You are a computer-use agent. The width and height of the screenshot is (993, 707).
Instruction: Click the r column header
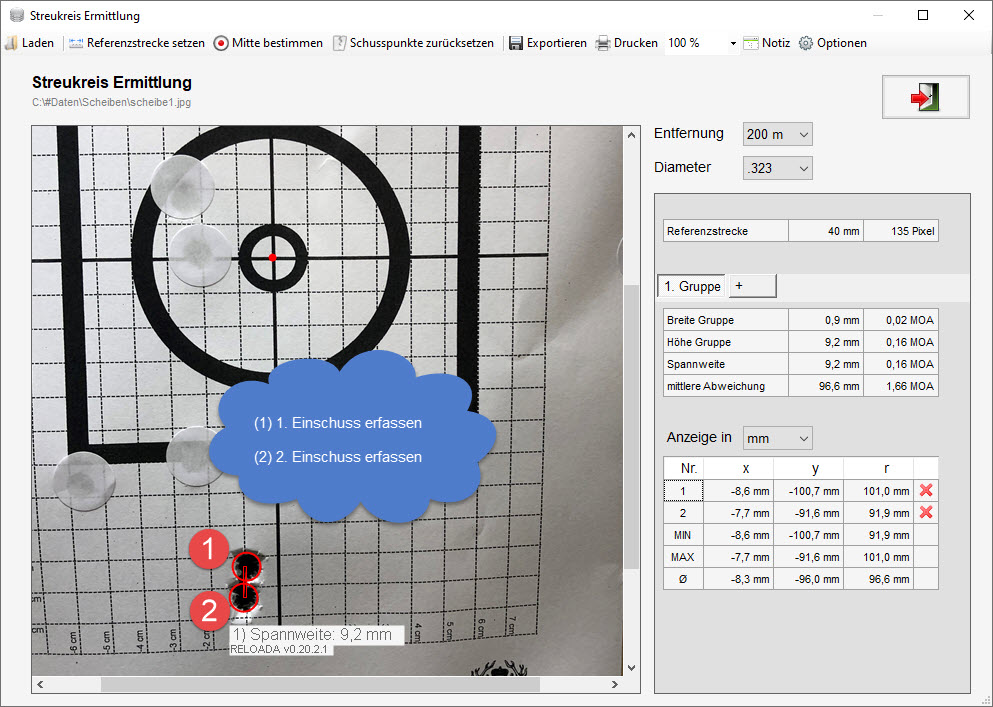coord(878,468)
